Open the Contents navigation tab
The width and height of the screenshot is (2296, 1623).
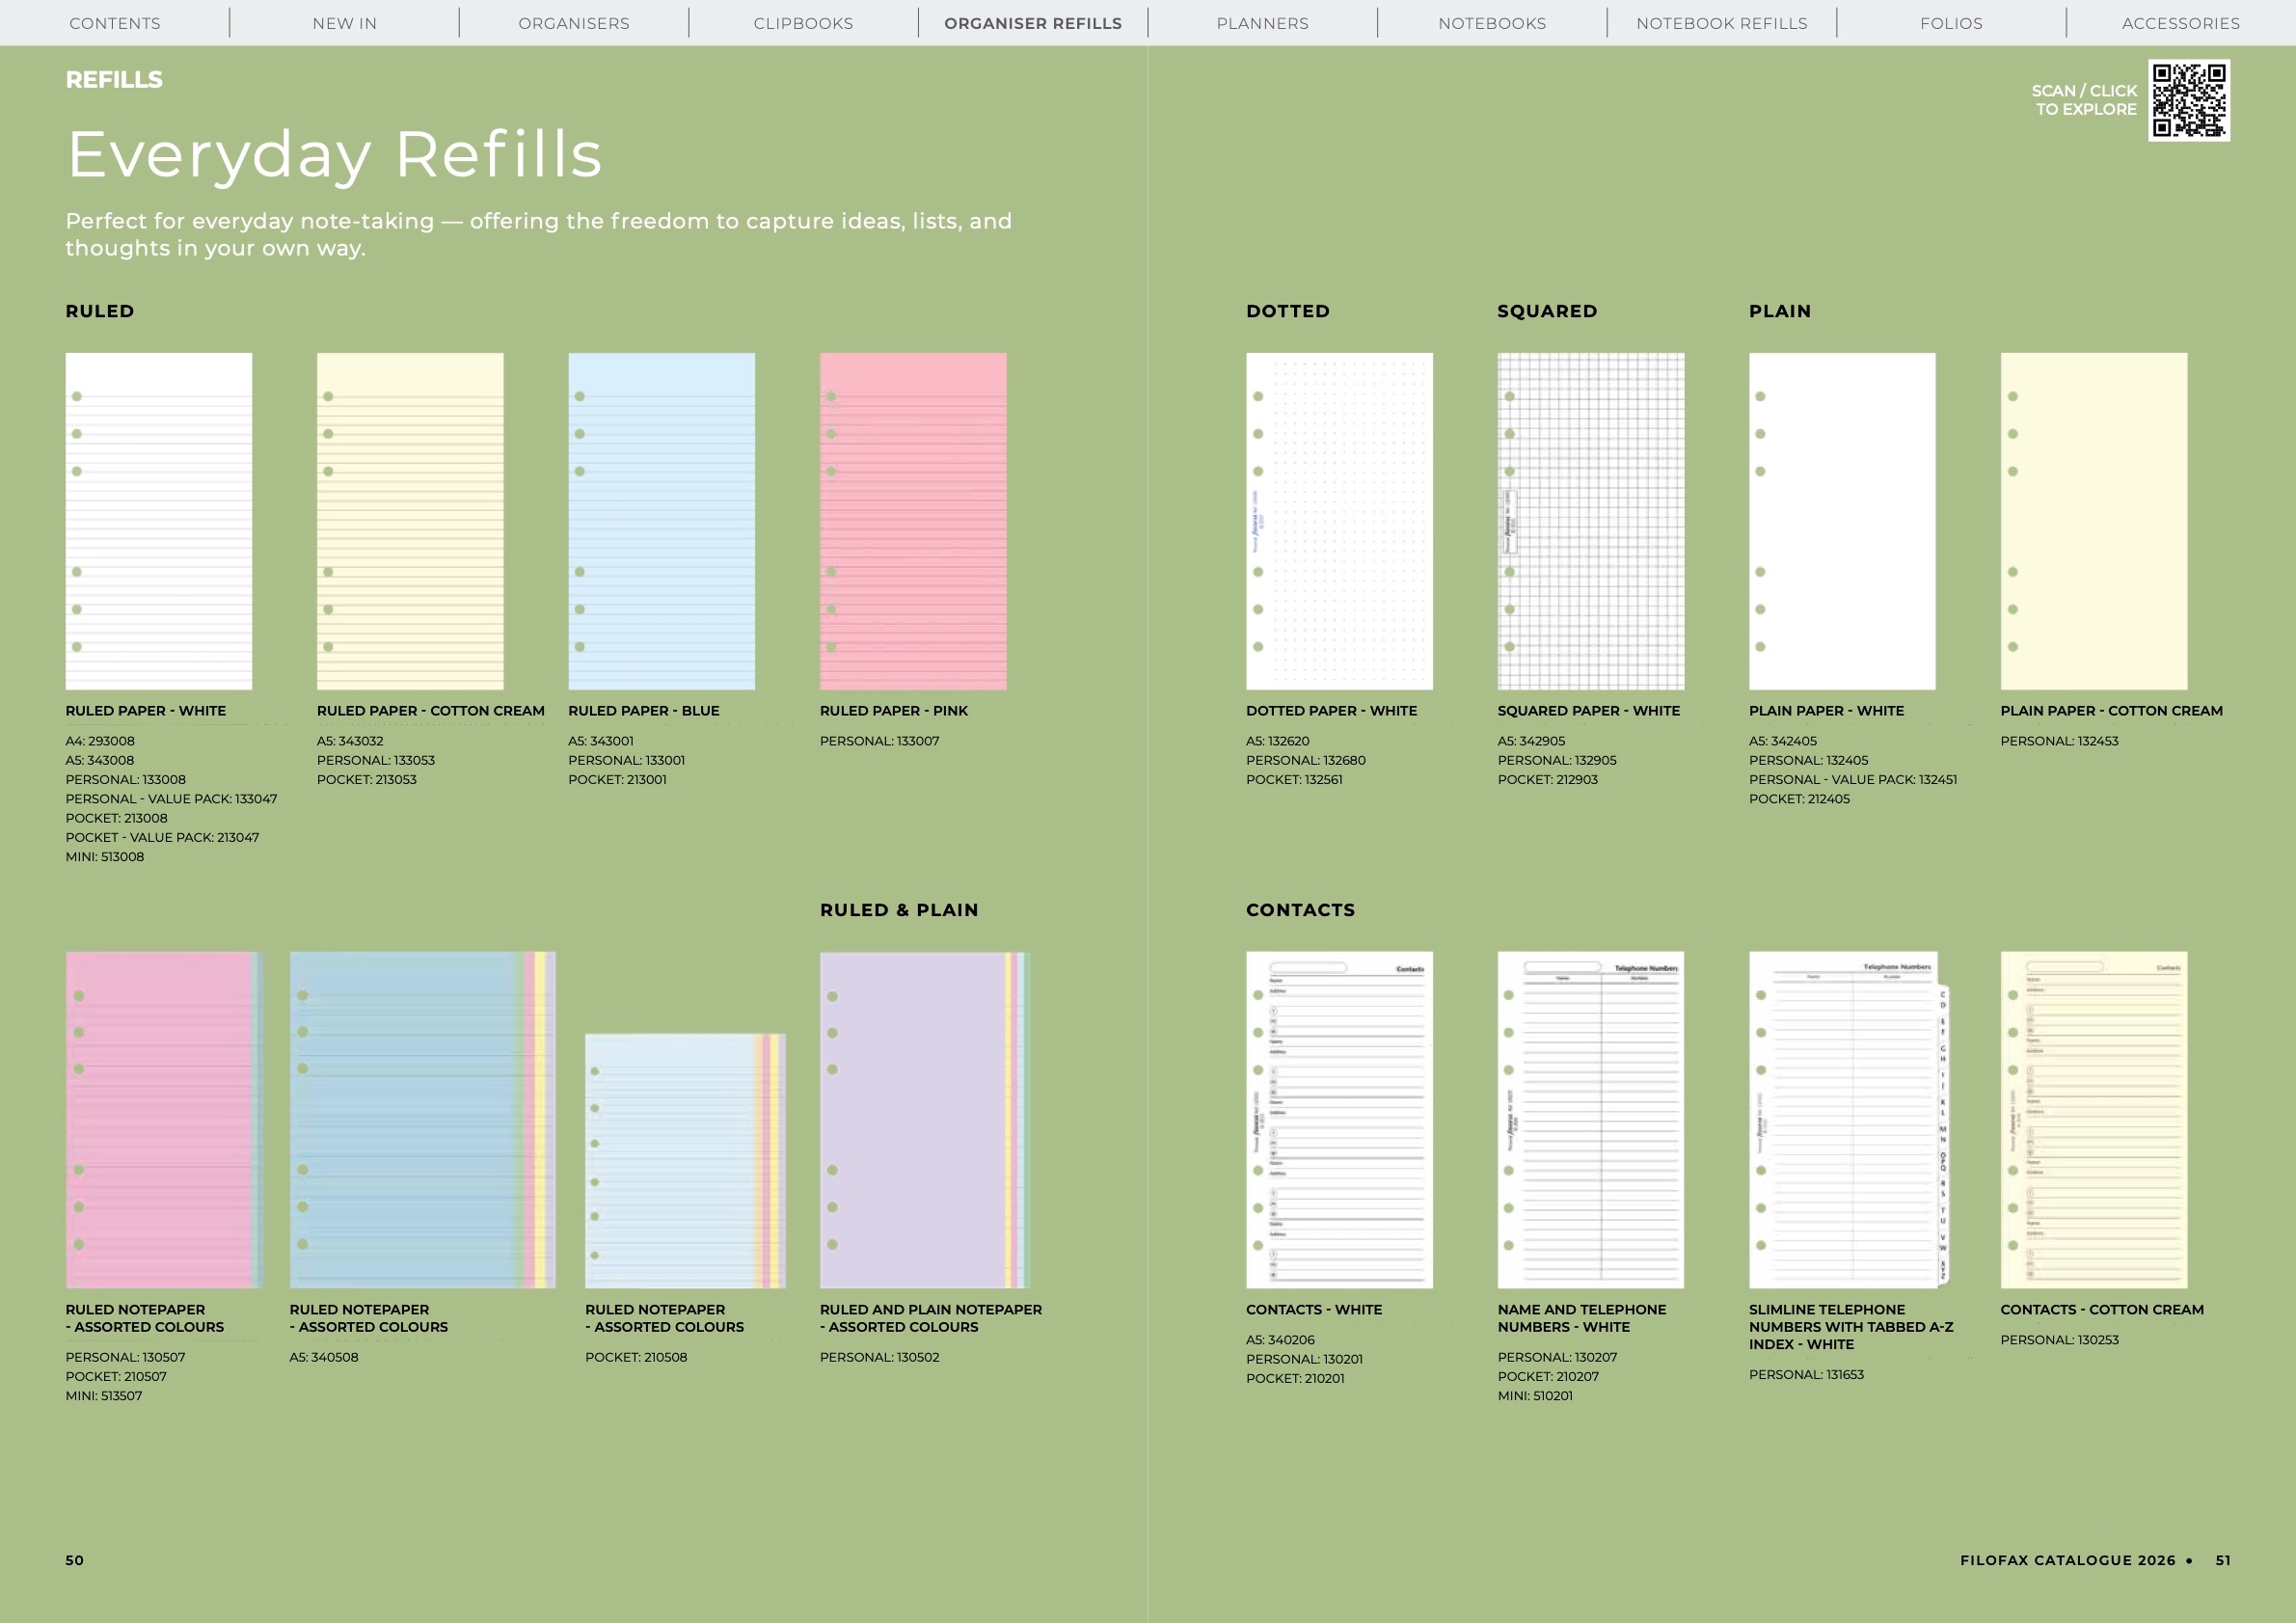[115, 23]
